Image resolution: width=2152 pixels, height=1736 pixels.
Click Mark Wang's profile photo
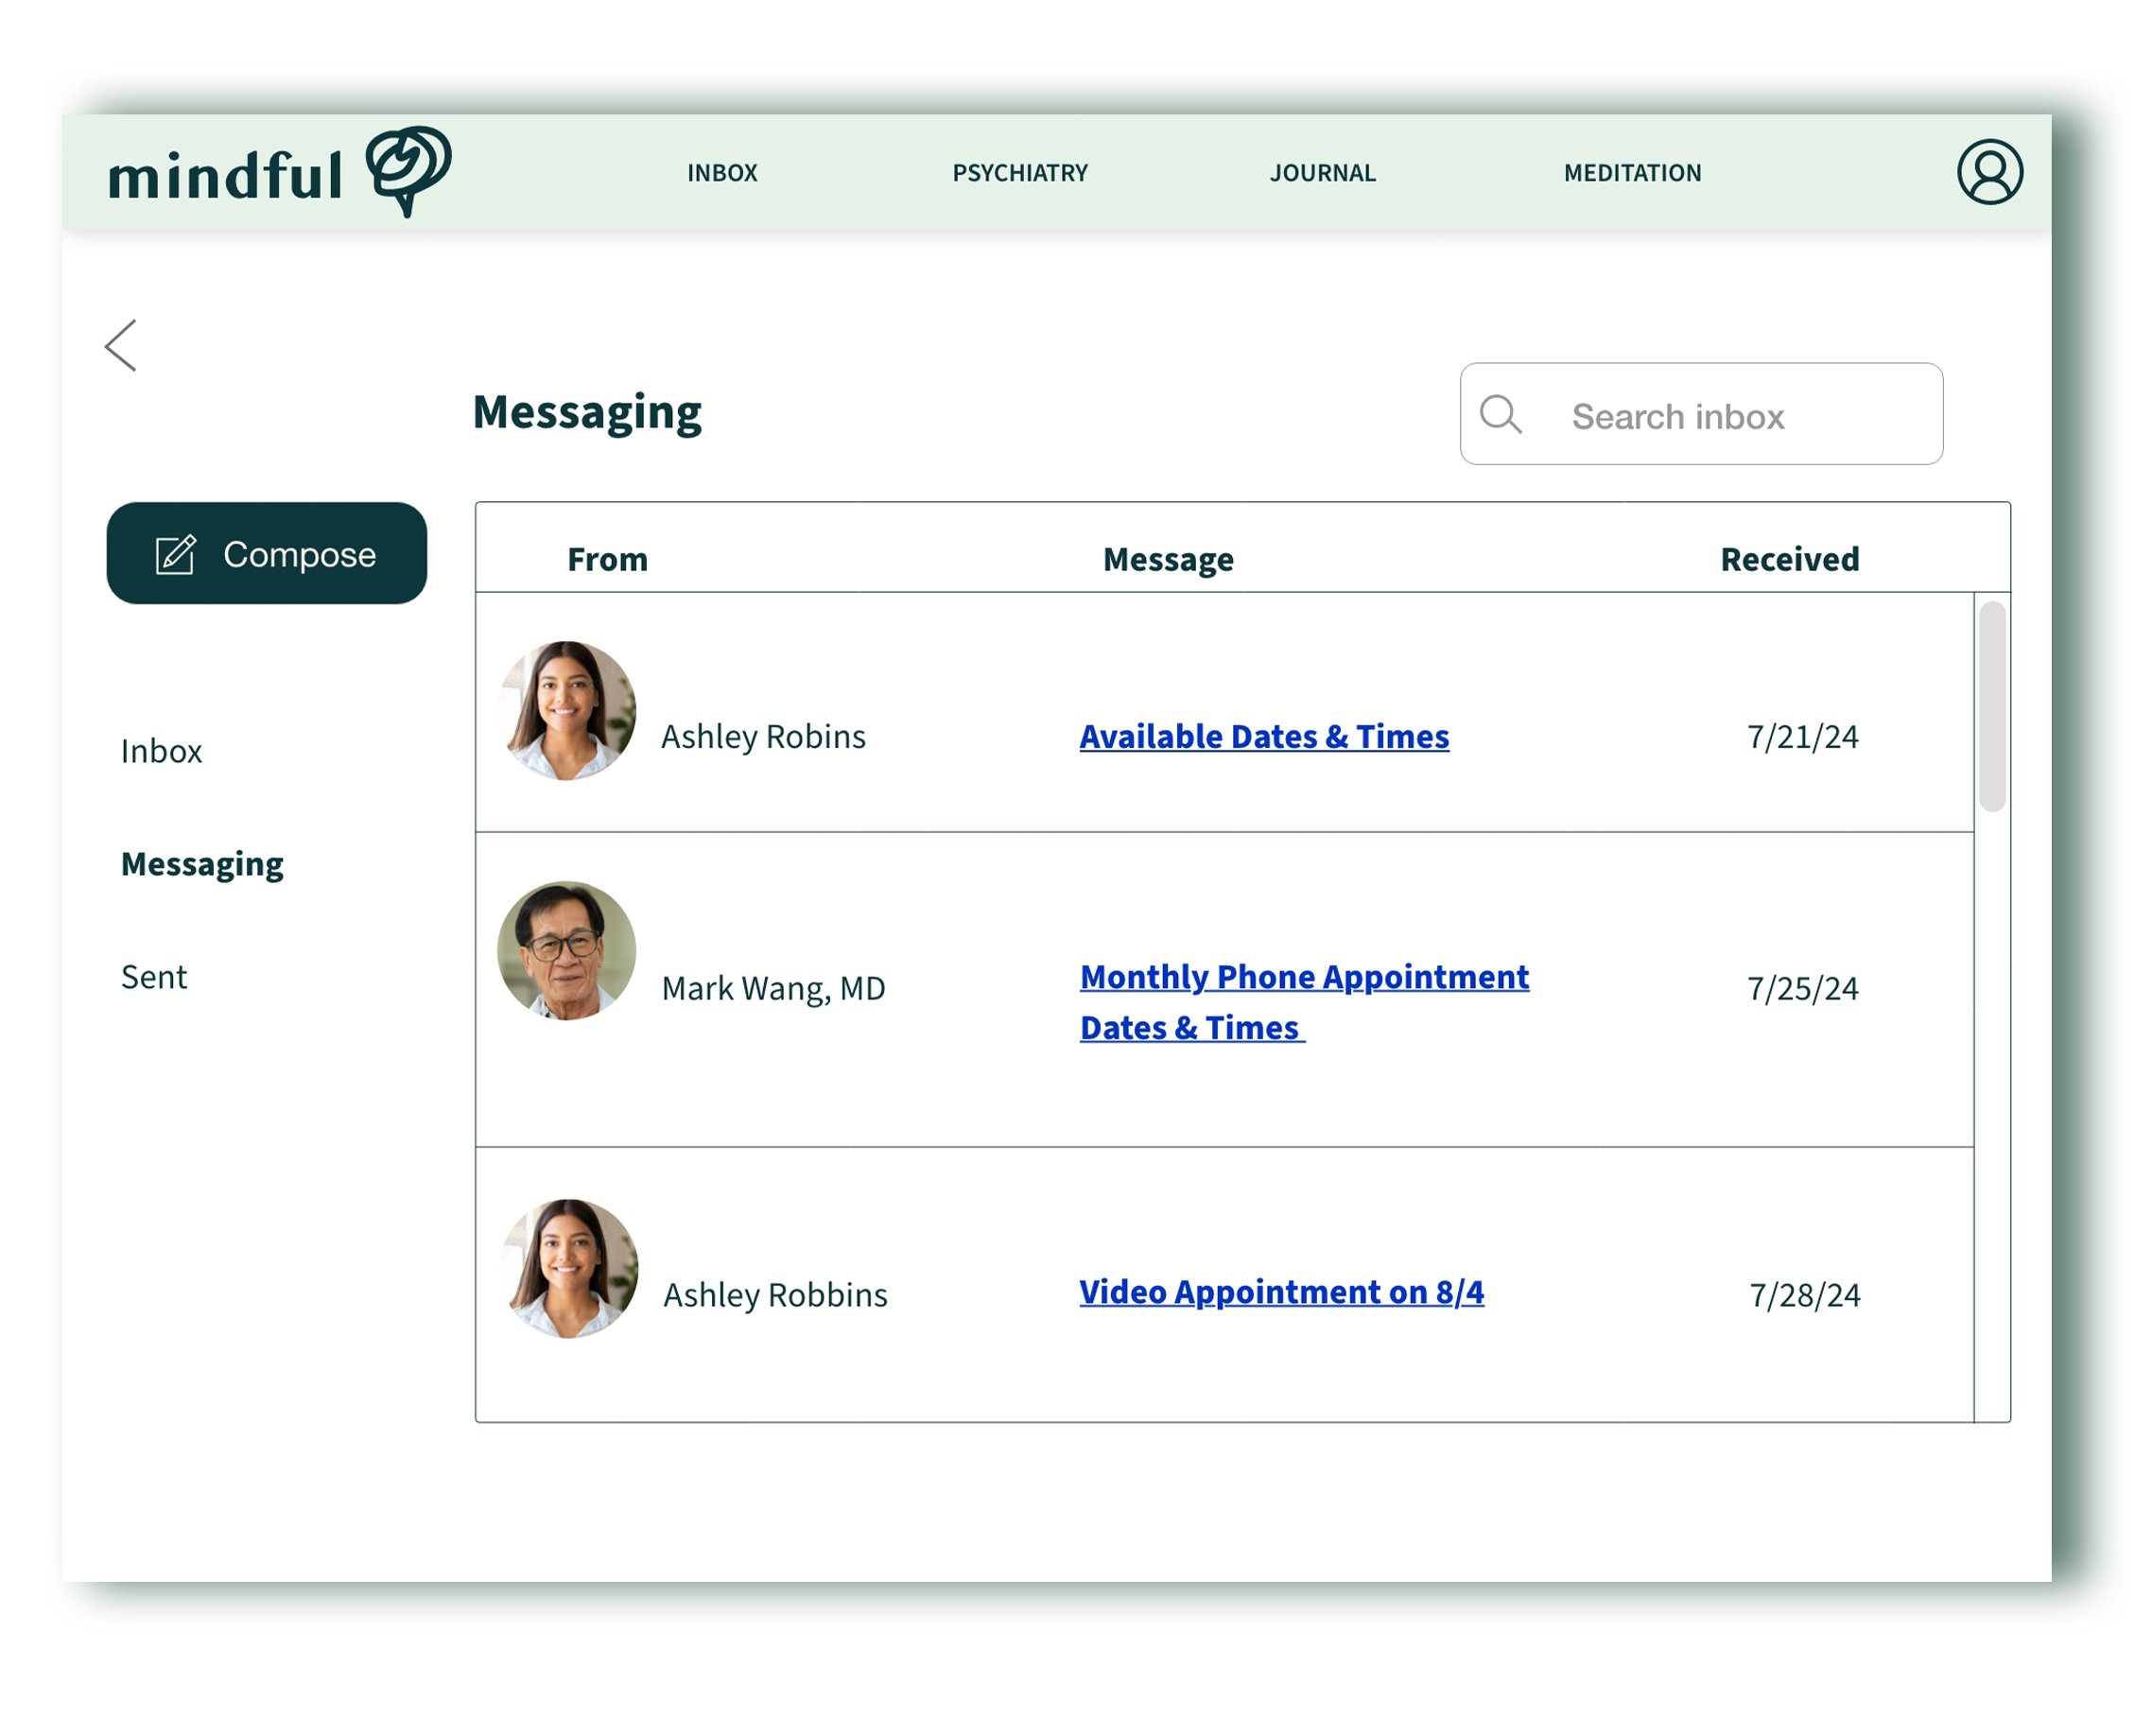click(x=567, y=950)
